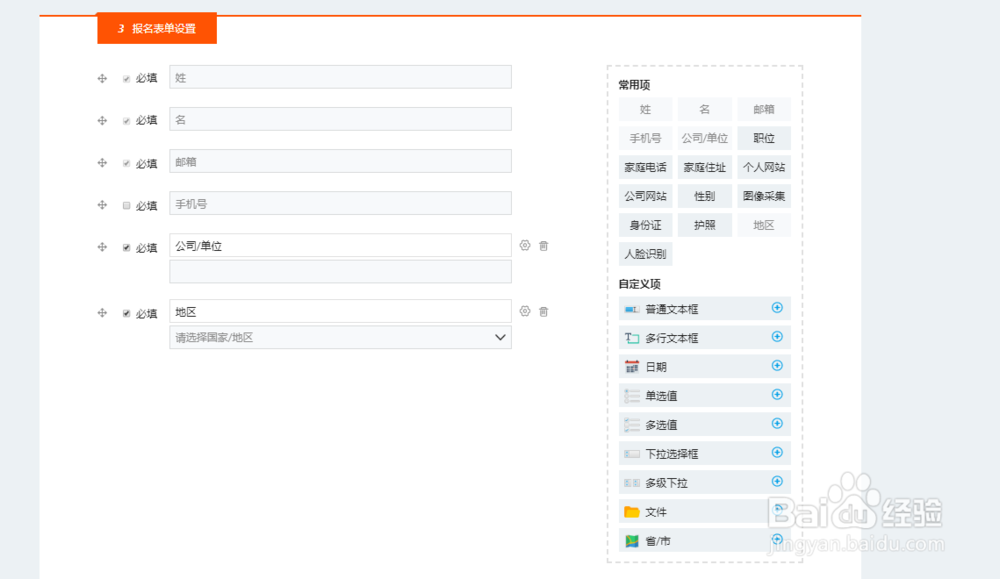Click the 日期 calendar icon

pyautogui.click(x=631, y=367)
